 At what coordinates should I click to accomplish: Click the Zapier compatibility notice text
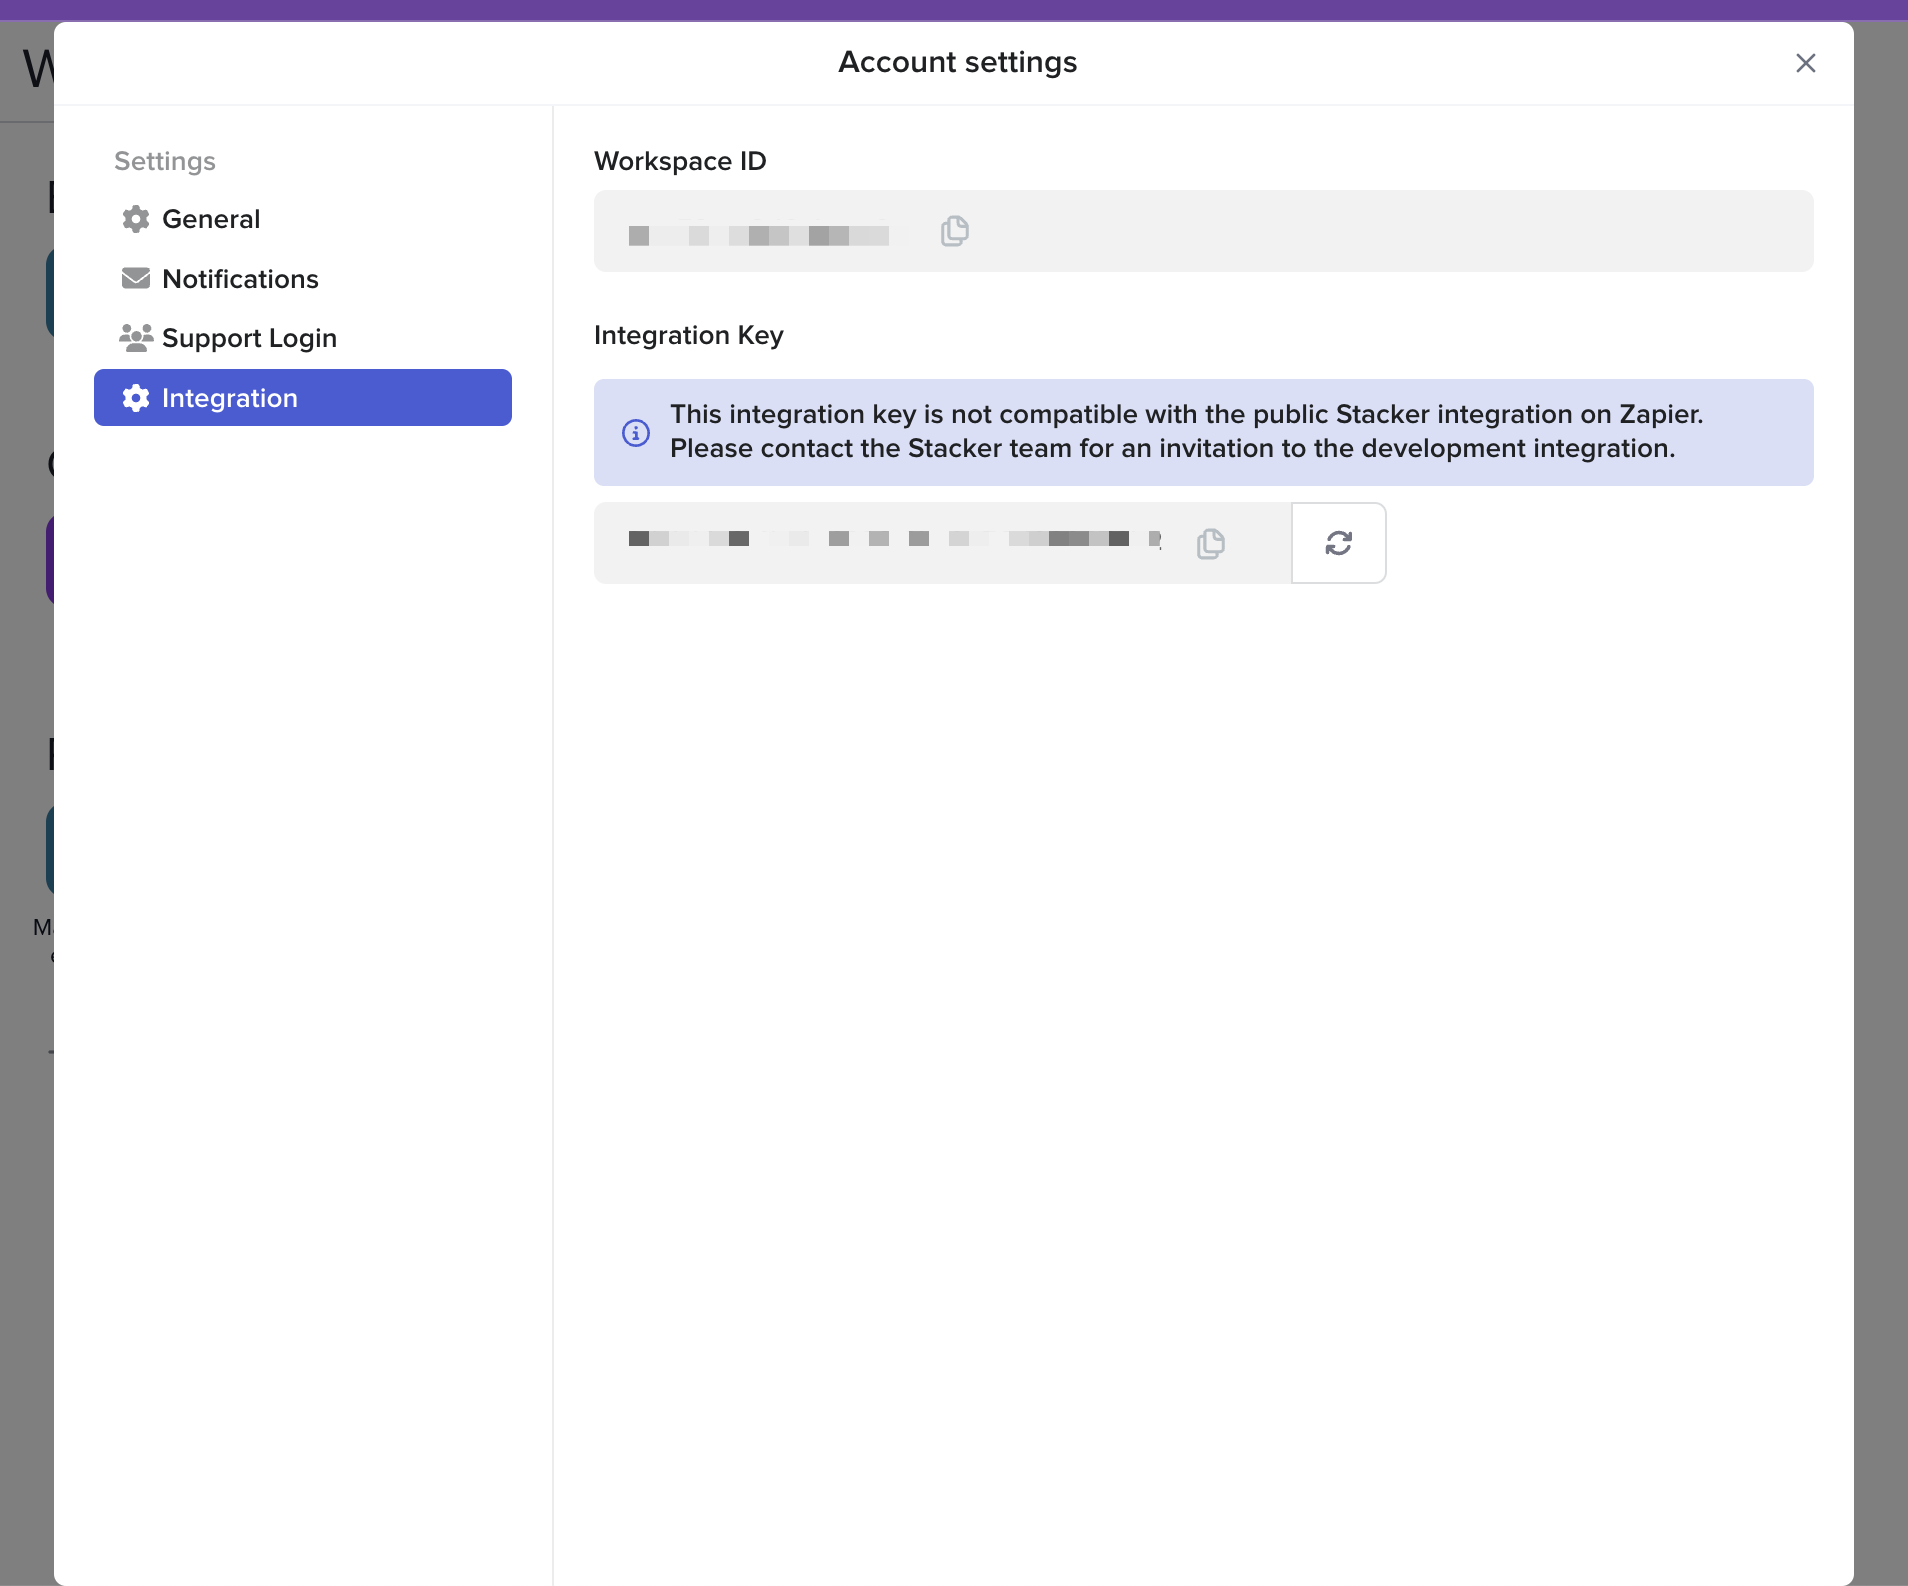(1186, 431)
